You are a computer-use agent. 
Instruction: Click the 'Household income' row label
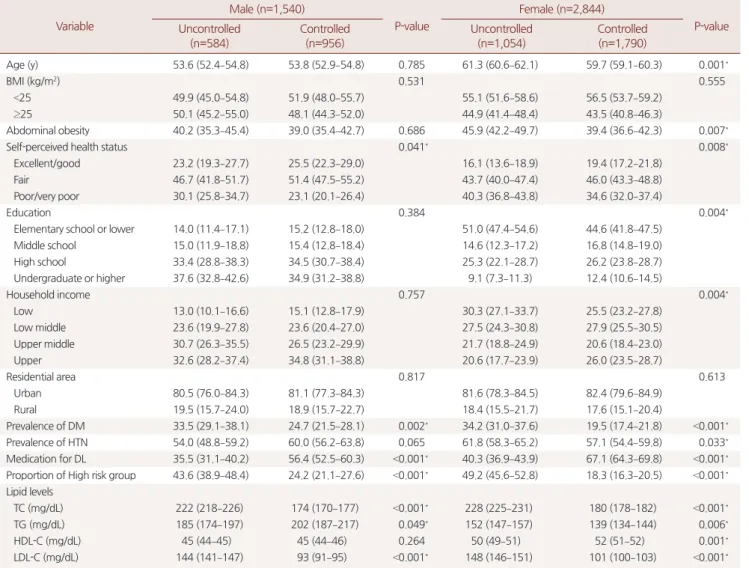click(x=48, y=295)
